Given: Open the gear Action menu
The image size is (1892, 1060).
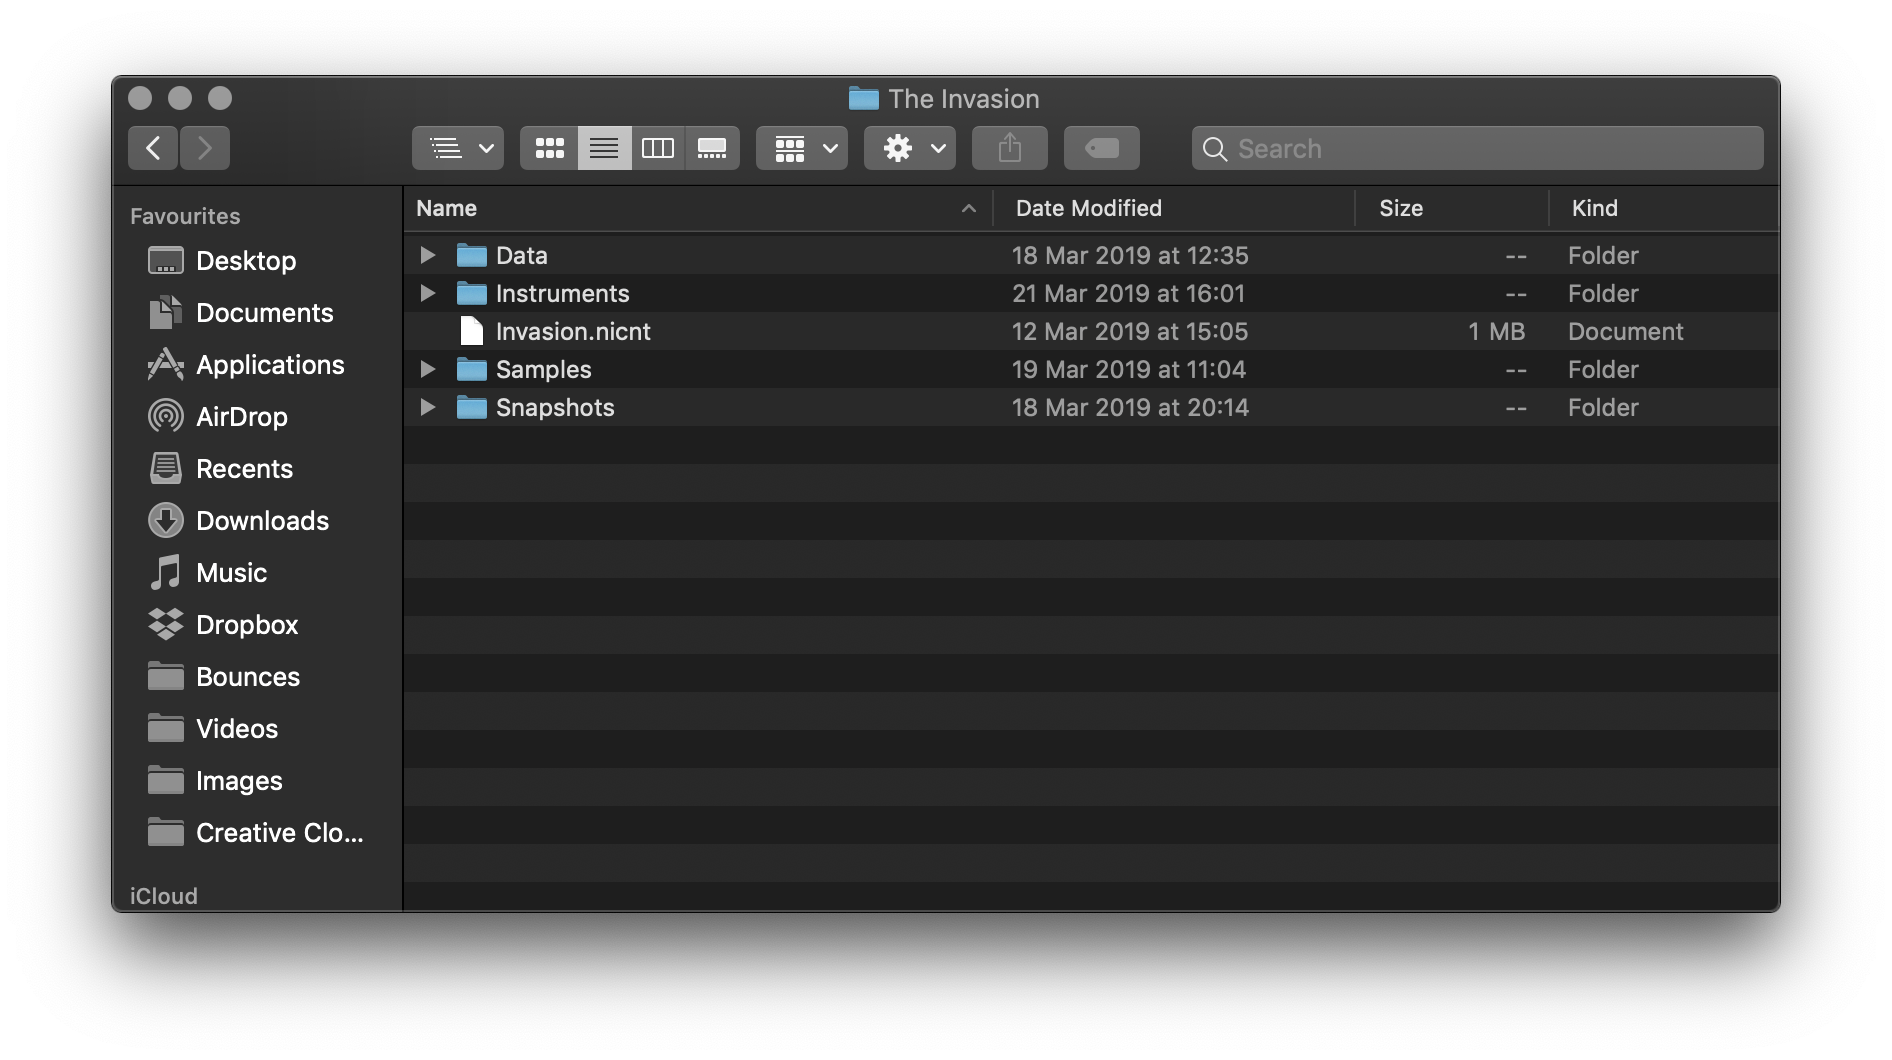Looking at the screenshot, I should tap(910, 148).
